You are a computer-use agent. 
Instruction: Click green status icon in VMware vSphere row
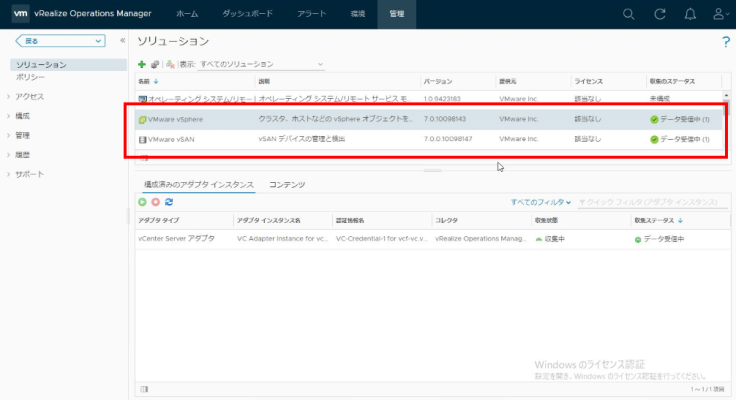point(654,120)
